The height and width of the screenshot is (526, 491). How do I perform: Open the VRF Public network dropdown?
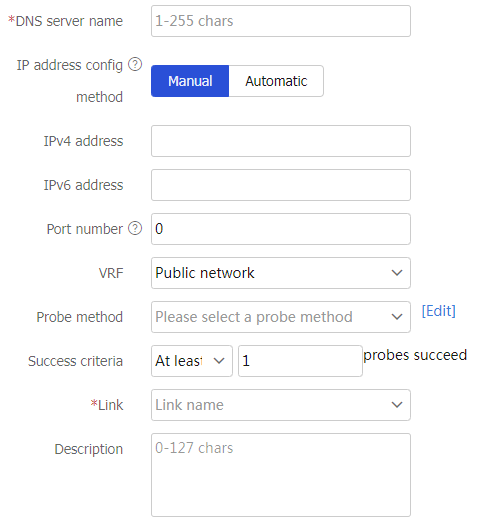coord(281,273)
